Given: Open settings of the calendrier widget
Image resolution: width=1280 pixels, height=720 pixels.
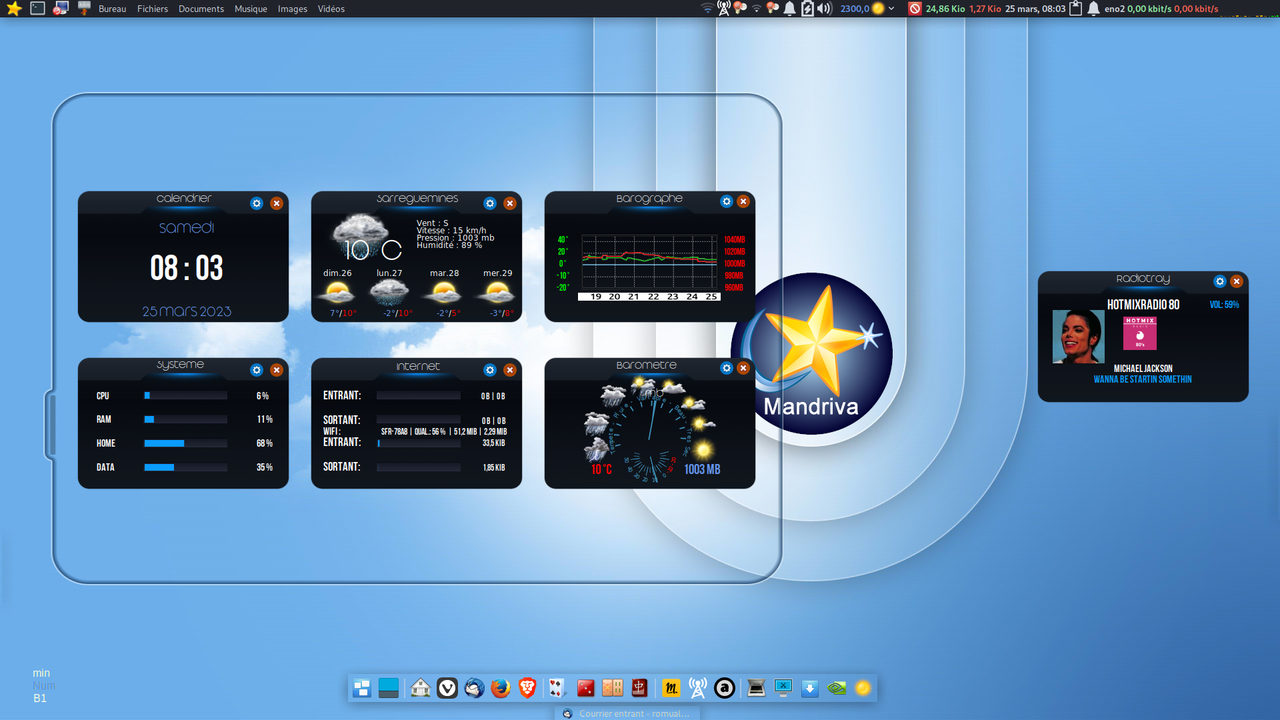Looking at the screenshot, I should pos(257,203).
